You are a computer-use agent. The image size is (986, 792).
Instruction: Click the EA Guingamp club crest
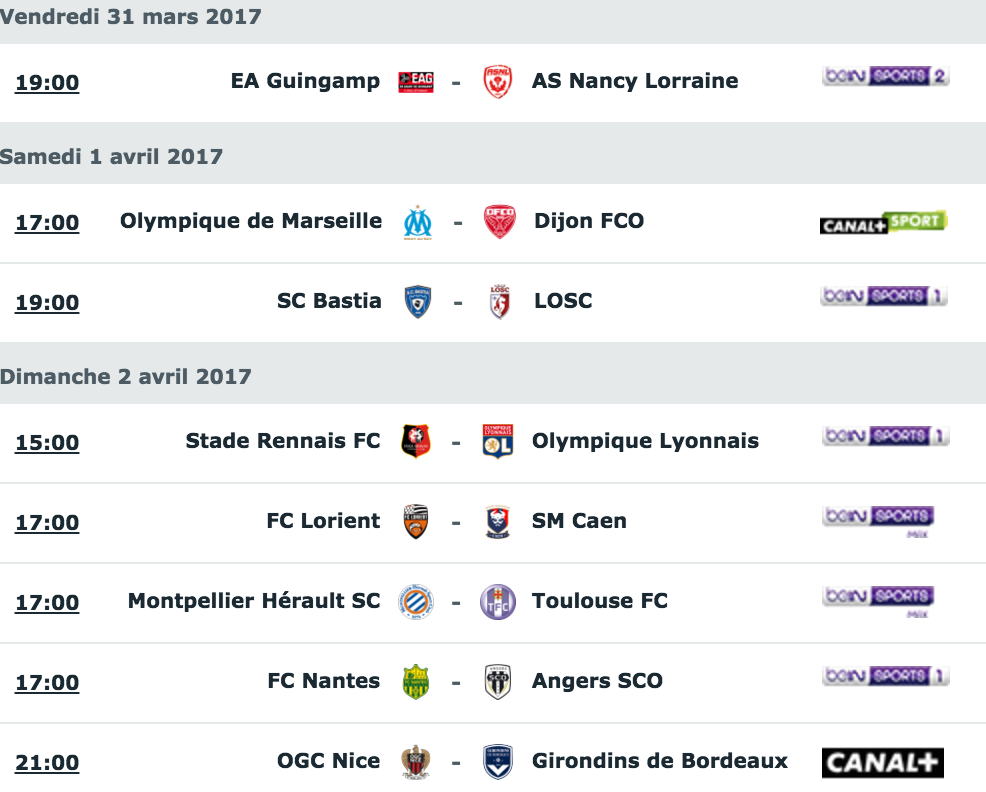pos(416,82)
